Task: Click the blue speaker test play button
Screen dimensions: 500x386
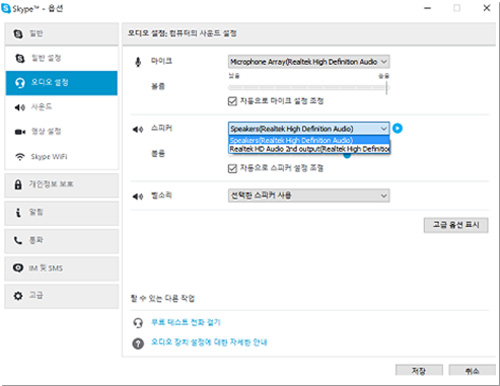Action: 397,128
